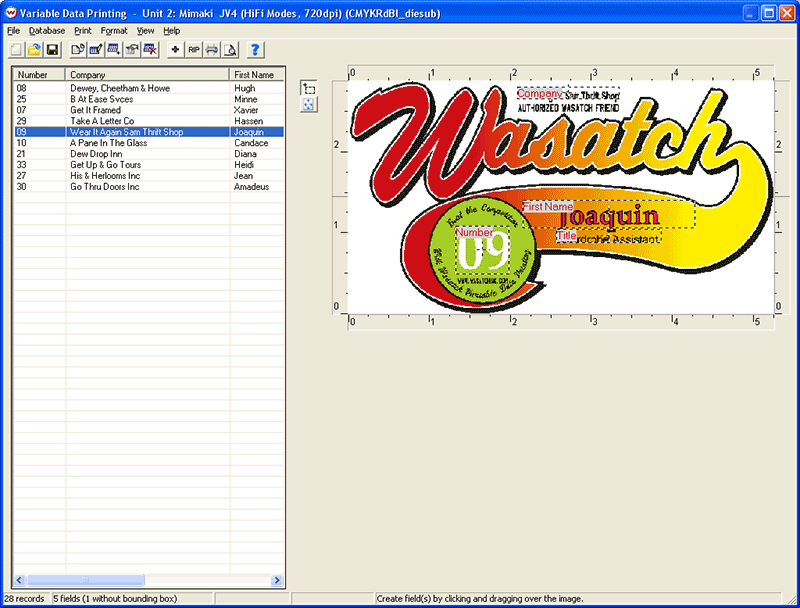Screen dimensions: 800x608
Task: Click the number cell '21'
Action: pyautogui.click(x=21, y=154)
